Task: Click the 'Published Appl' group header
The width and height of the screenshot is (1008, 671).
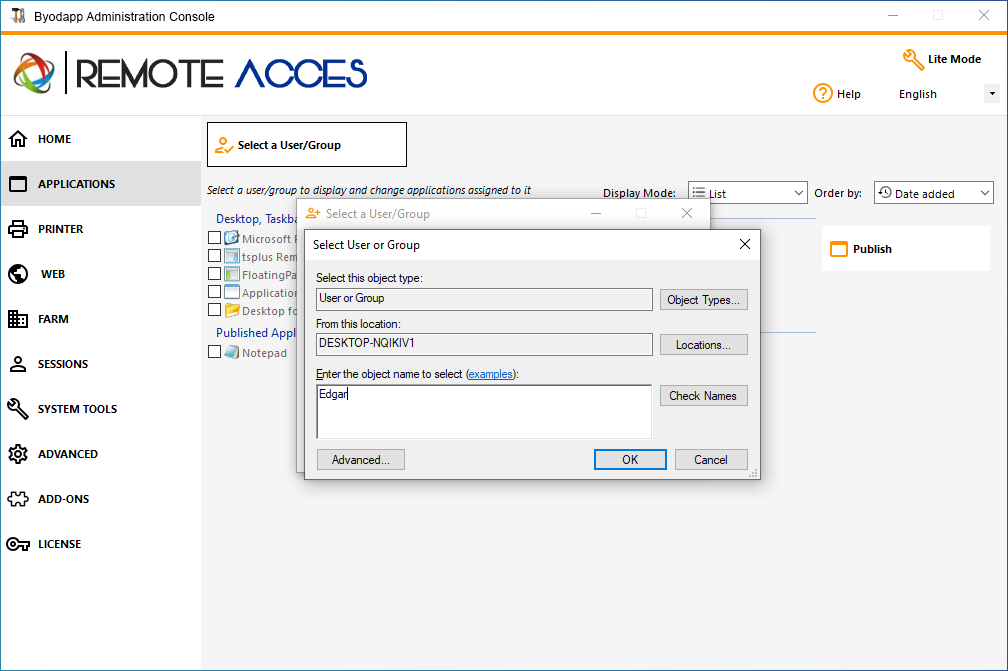Action: (x=256, y=332)
